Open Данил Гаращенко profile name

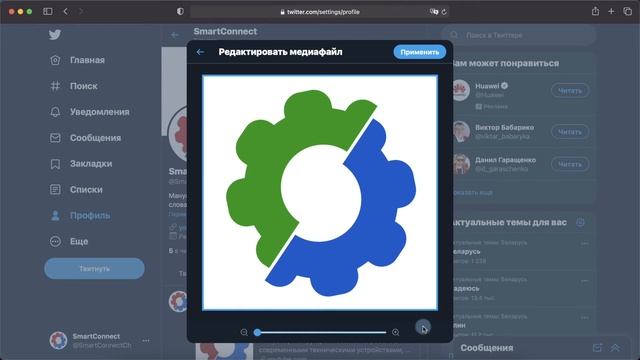coord(505,160)
